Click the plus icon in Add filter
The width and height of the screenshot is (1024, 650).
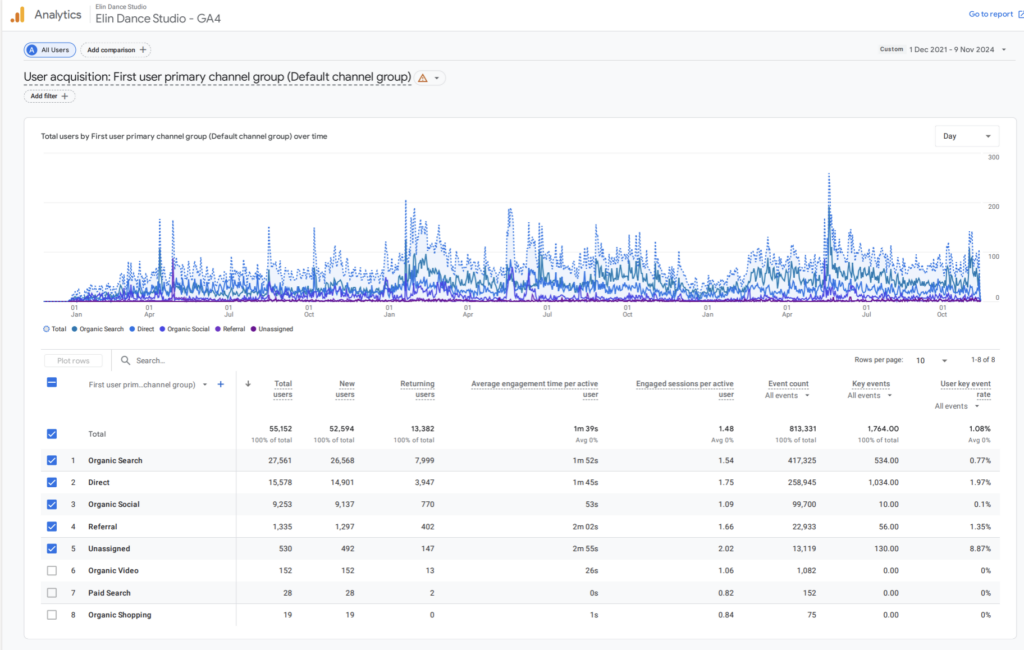click(65, 97)
